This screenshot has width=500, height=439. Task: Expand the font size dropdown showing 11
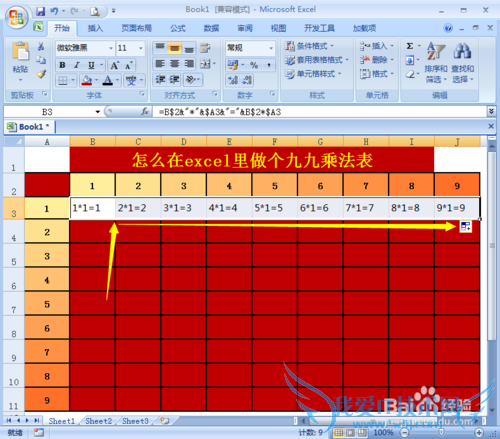pos(141,48)
